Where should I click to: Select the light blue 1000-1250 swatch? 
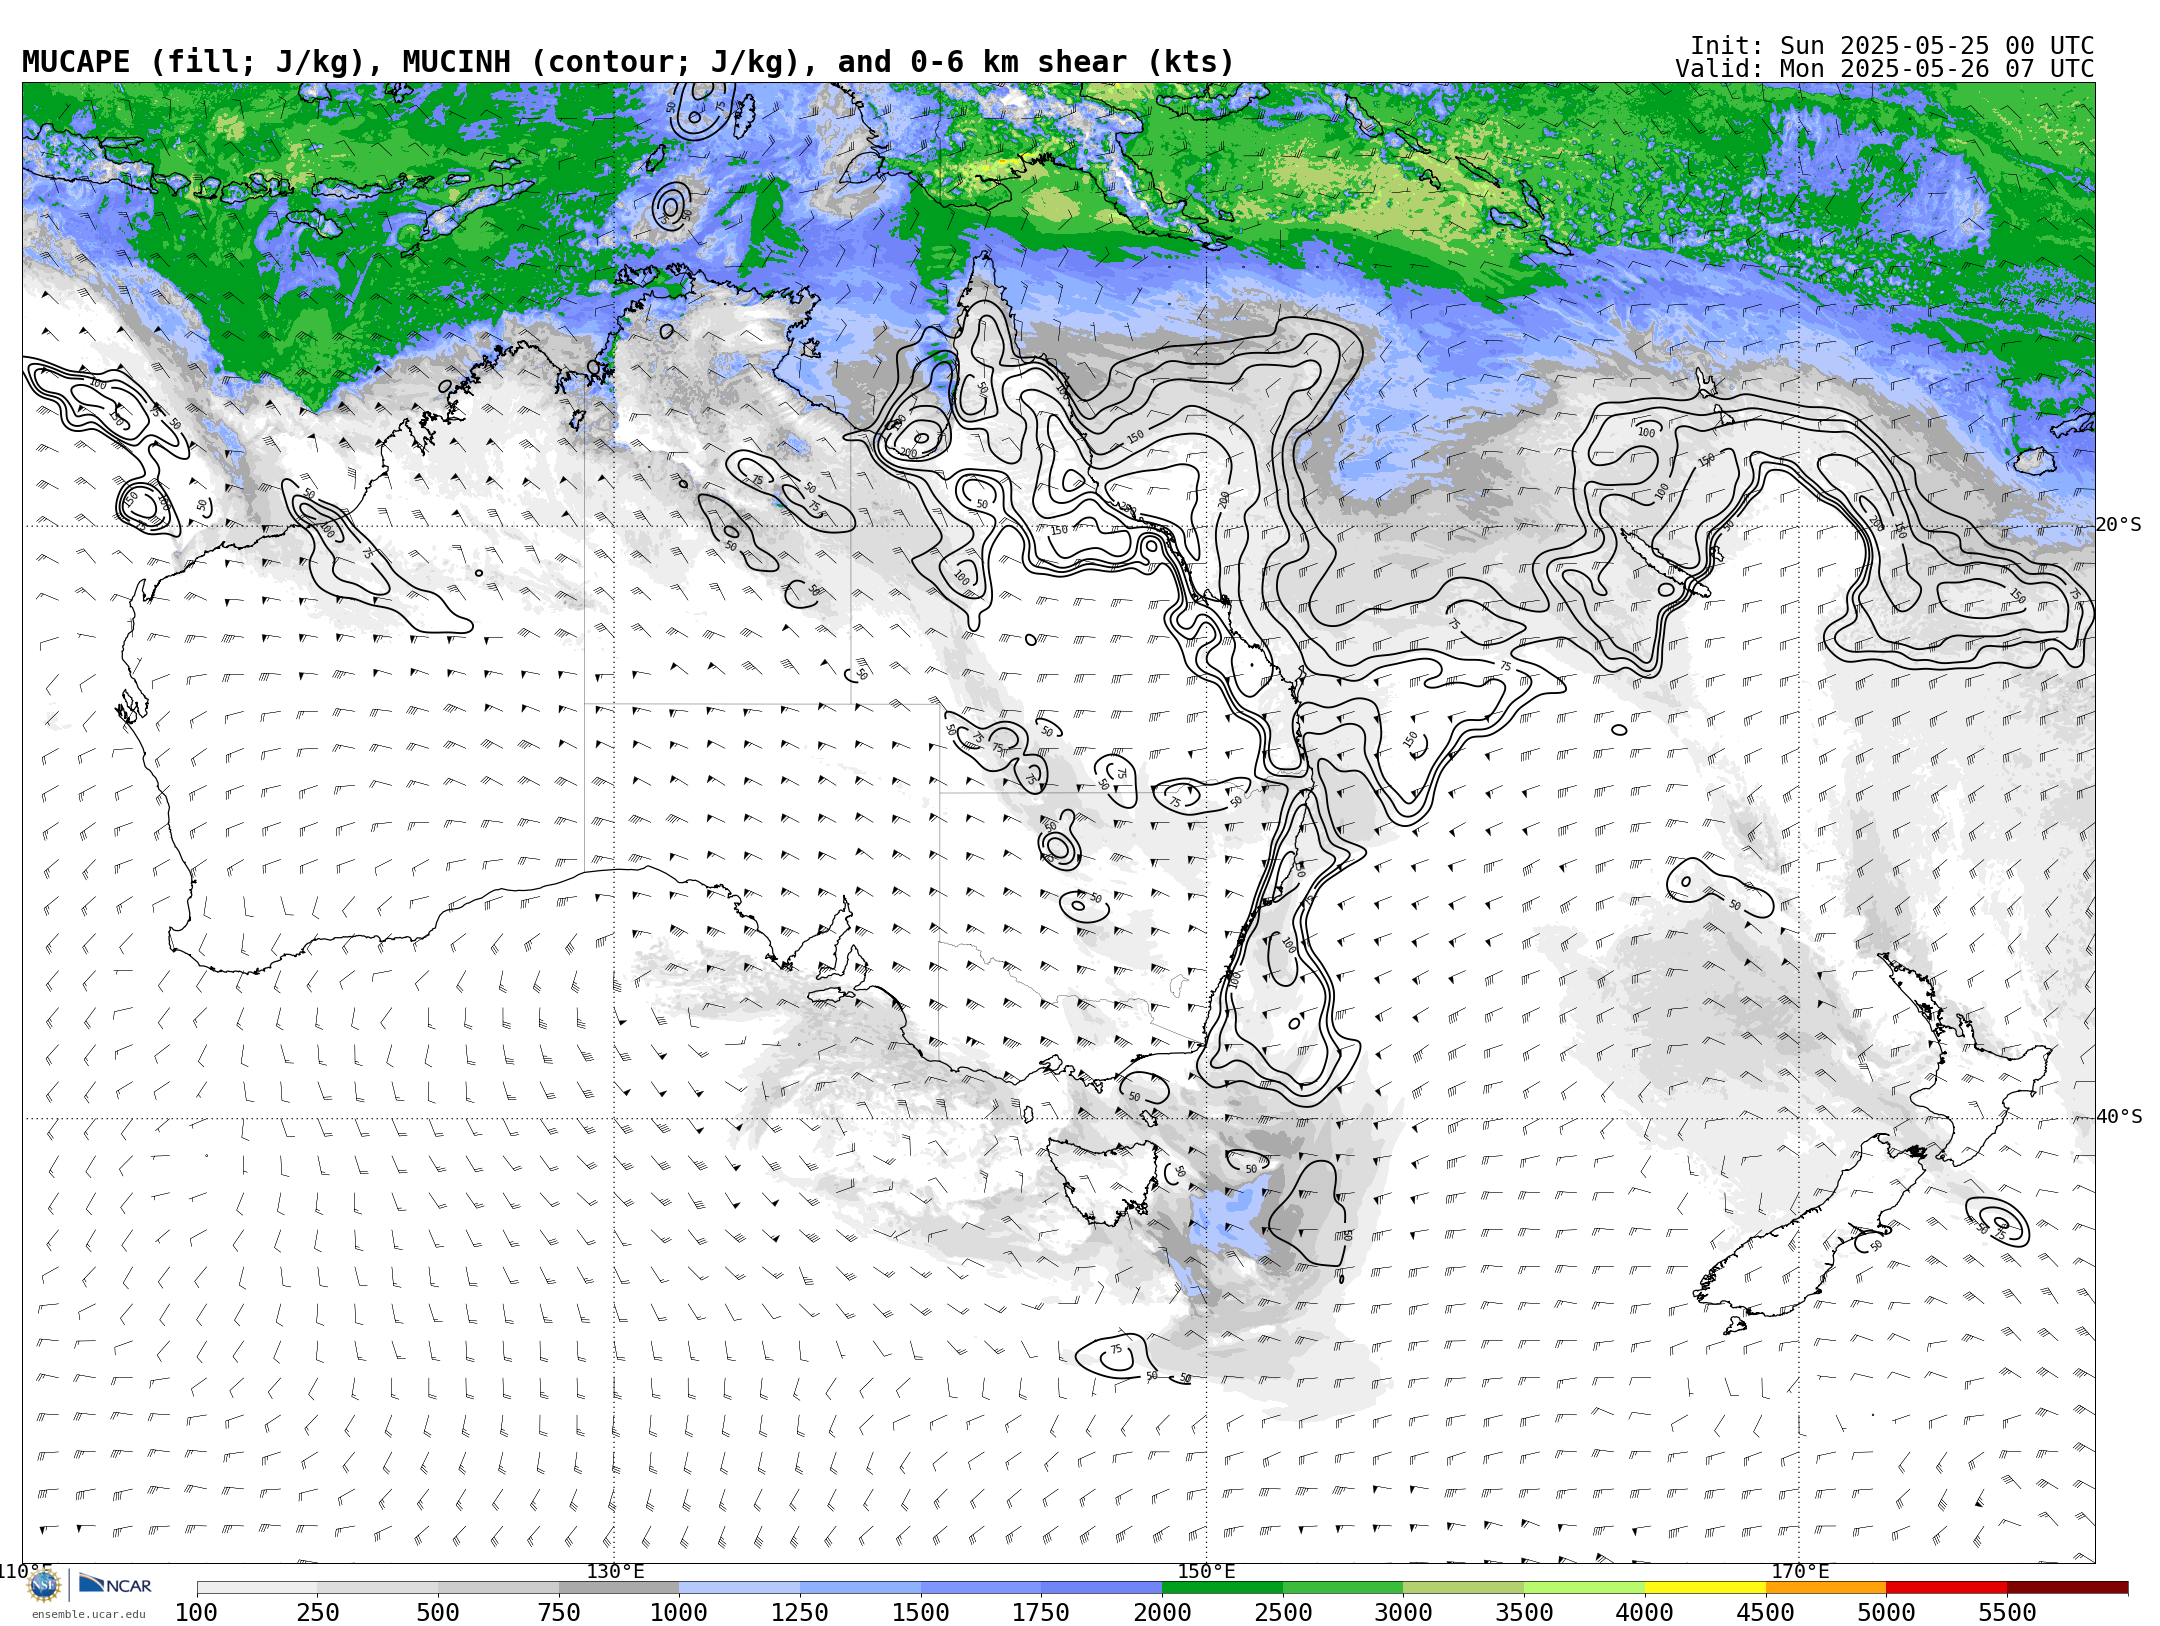click(740, 1588)
